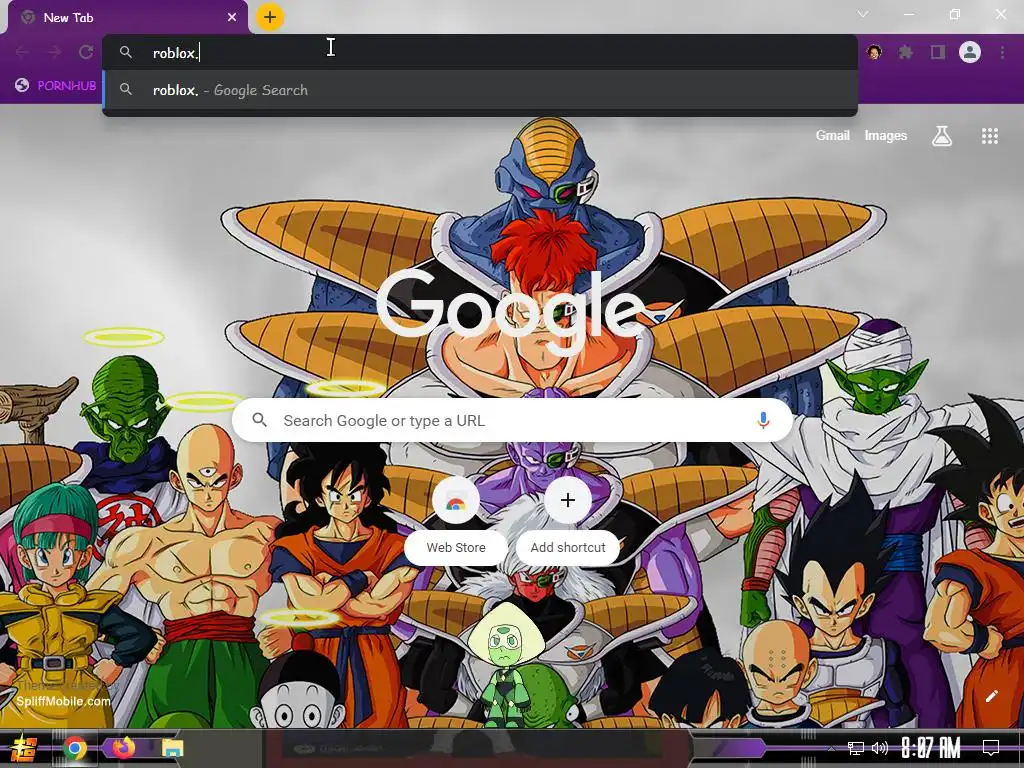
Task: Click the Search Google or type a URL box
Action: click(513, 420)
